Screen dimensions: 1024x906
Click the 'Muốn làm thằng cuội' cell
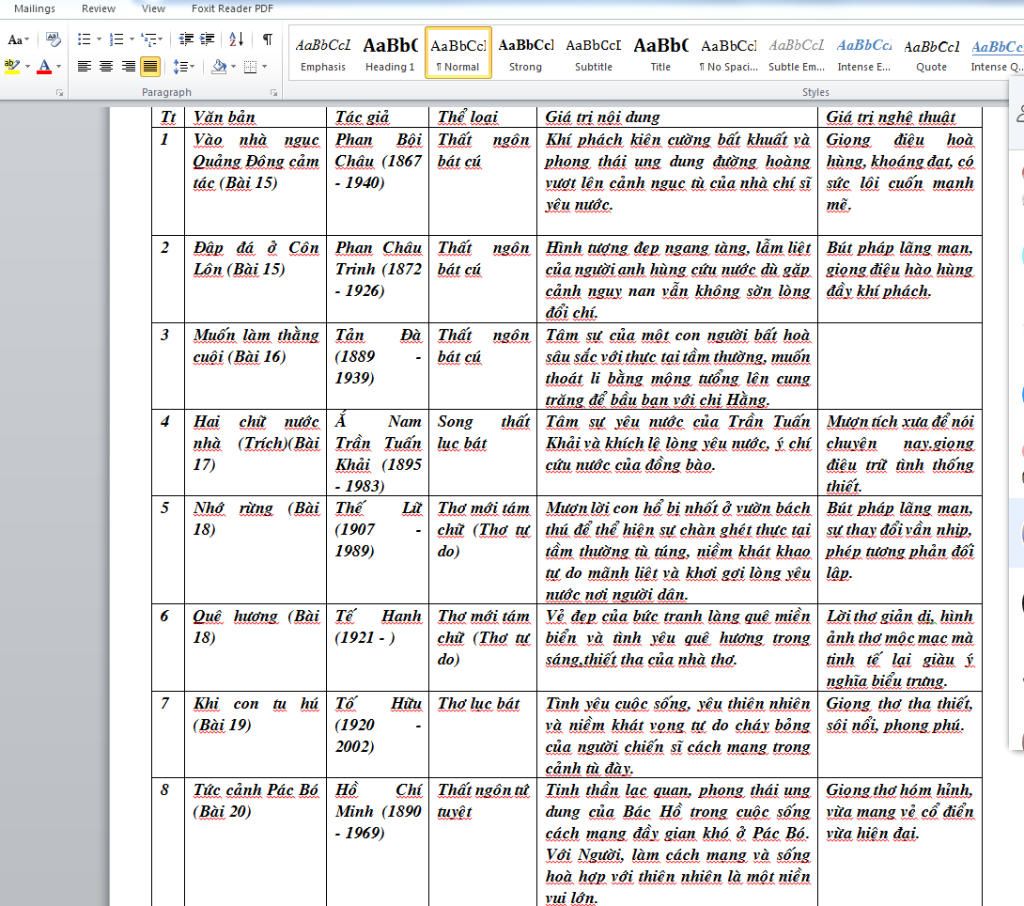(255, 366)
